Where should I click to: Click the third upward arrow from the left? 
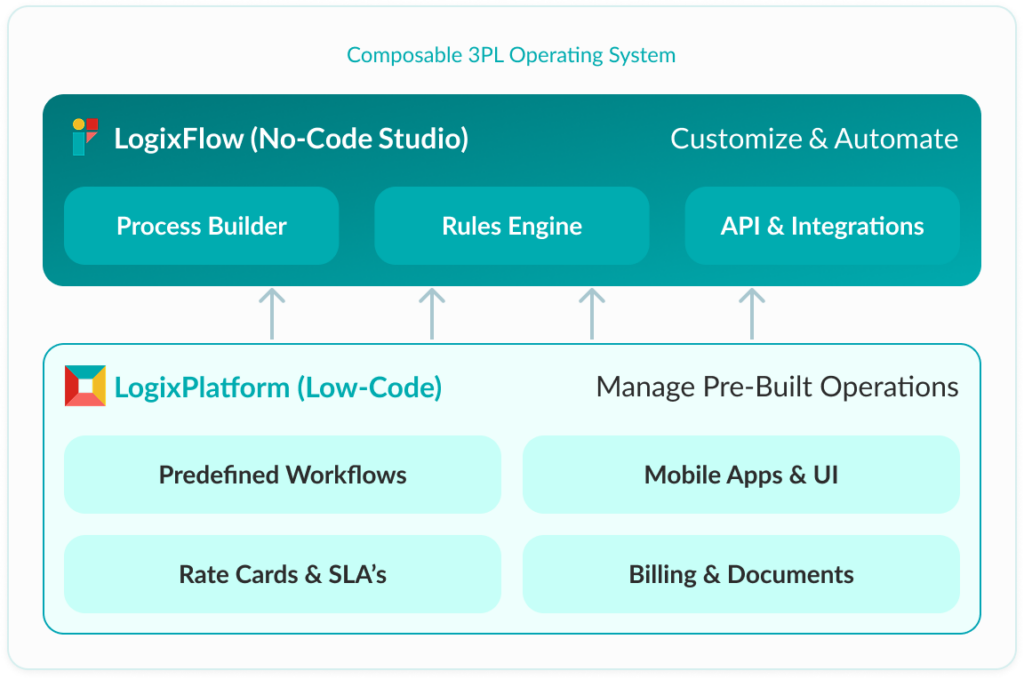591,314
